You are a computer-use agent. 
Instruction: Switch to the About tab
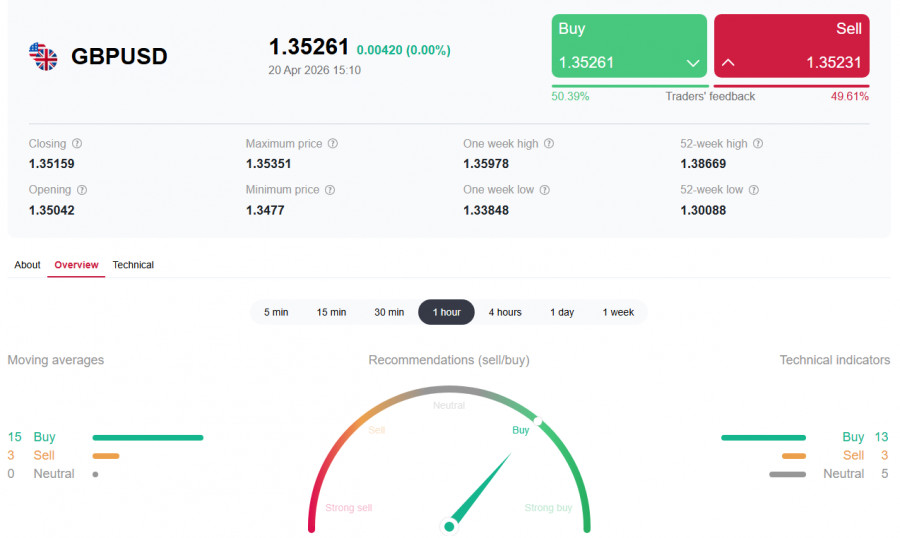click(x=27, y=265)
